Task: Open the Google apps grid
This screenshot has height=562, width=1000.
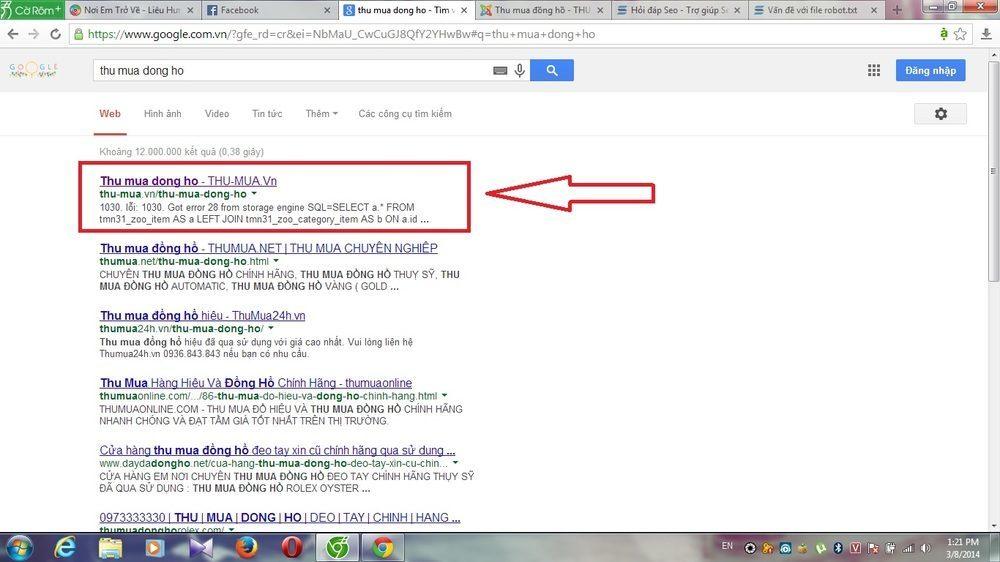Action: pyautogui.click(x=874, y=70)
